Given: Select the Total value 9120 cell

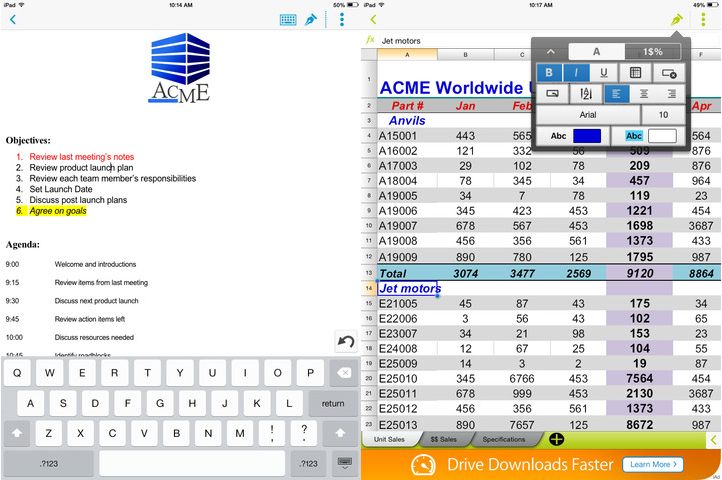Looking at the screenshot, I should pyautogui.click(x=640, y=273).
